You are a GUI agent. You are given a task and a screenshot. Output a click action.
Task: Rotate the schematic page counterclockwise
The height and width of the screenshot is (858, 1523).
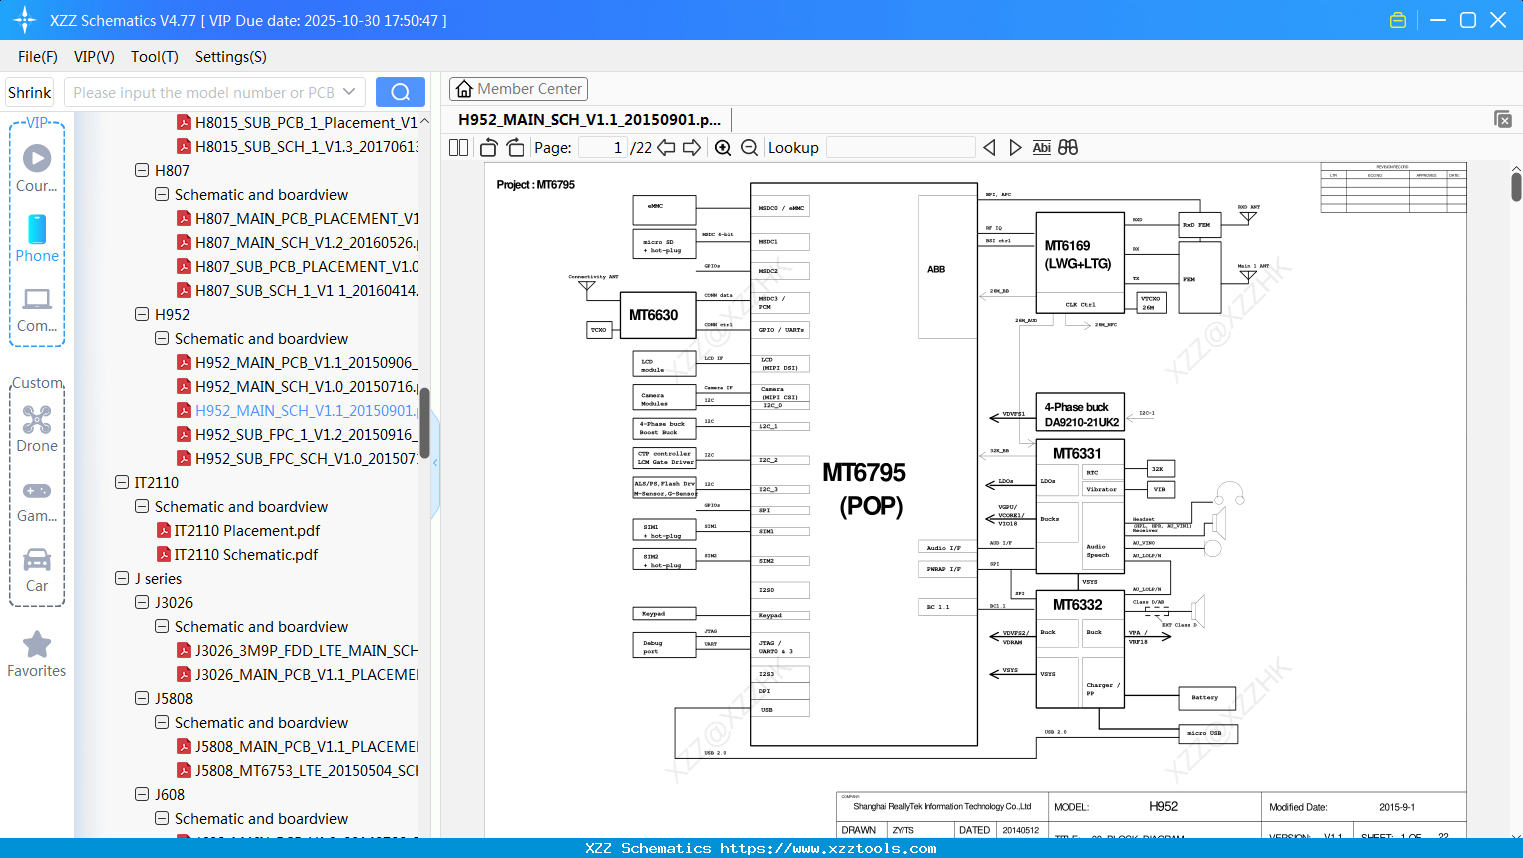pos(487,147)
